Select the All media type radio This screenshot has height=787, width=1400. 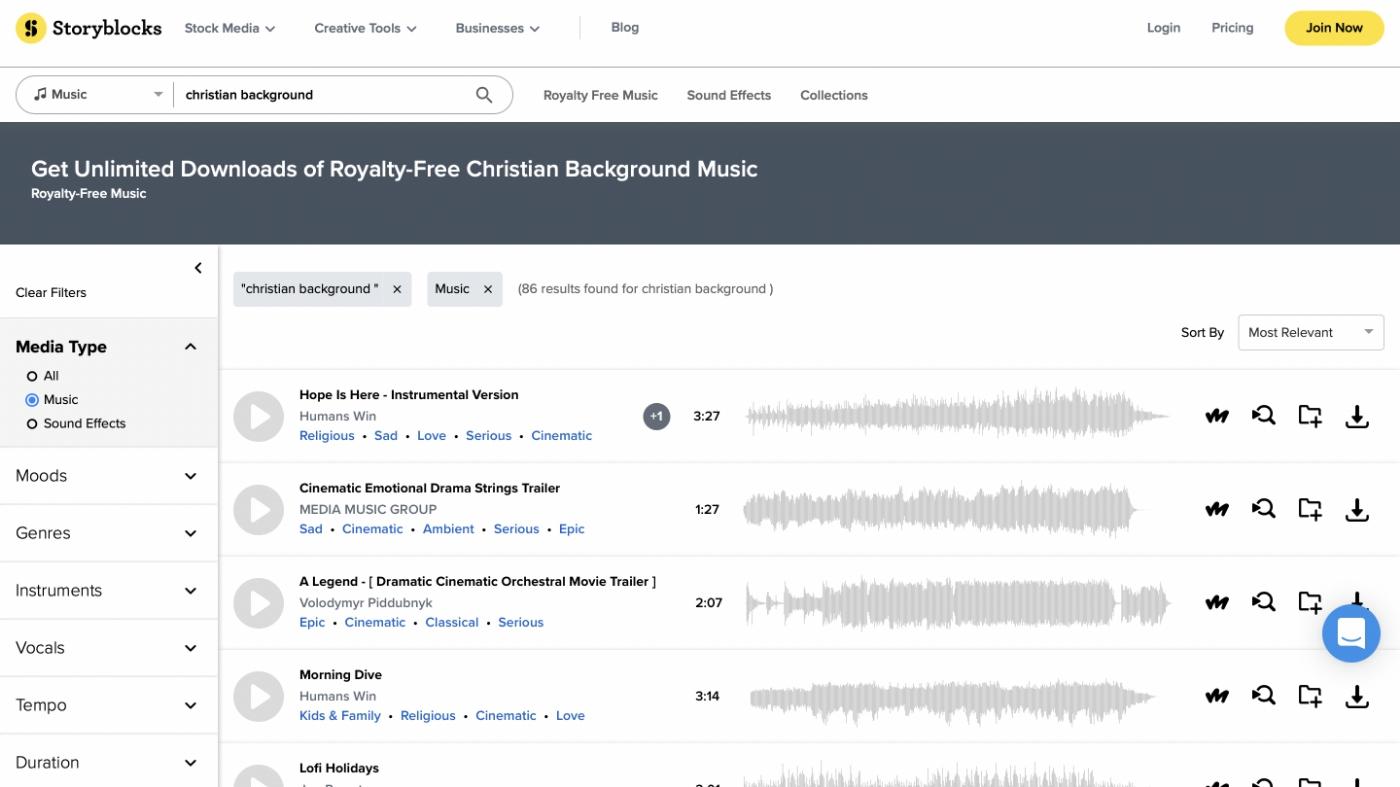32,376
